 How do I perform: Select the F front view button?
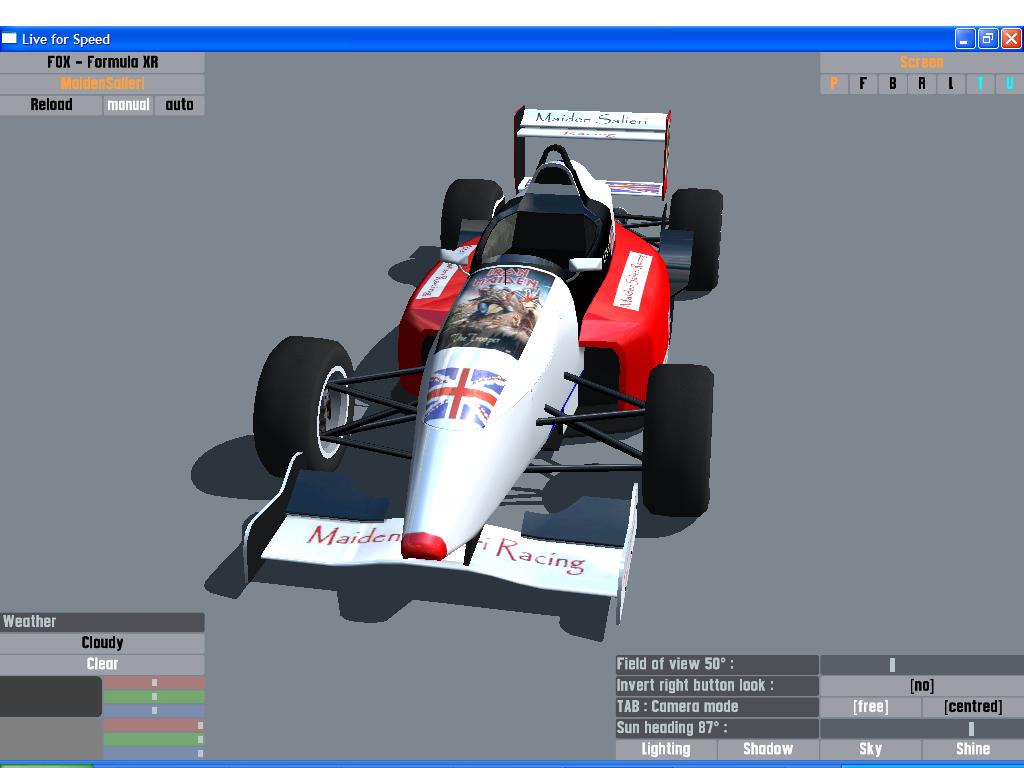(863, 84)
